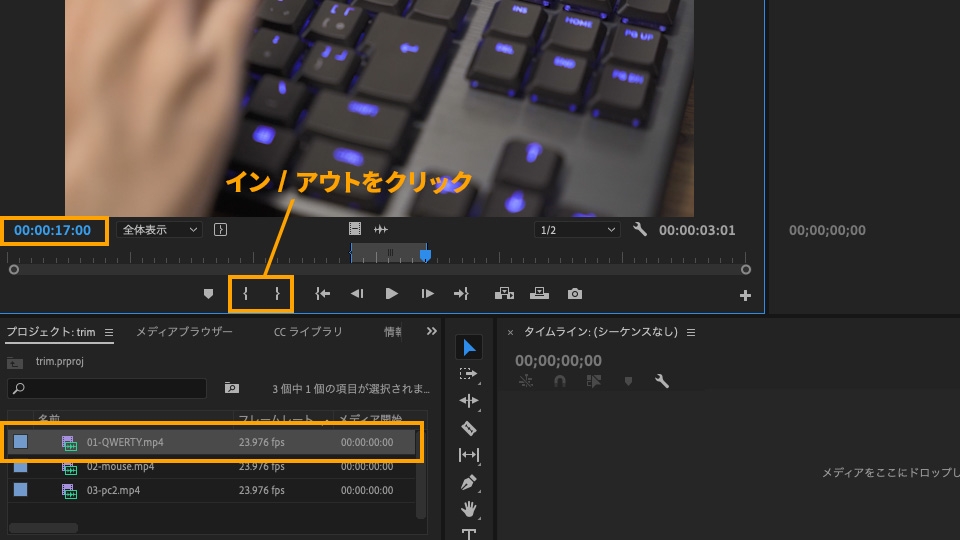Select the Razor tool
This screenshot has height=540, width=960.
pyautogui.click(x=469, y=428)
